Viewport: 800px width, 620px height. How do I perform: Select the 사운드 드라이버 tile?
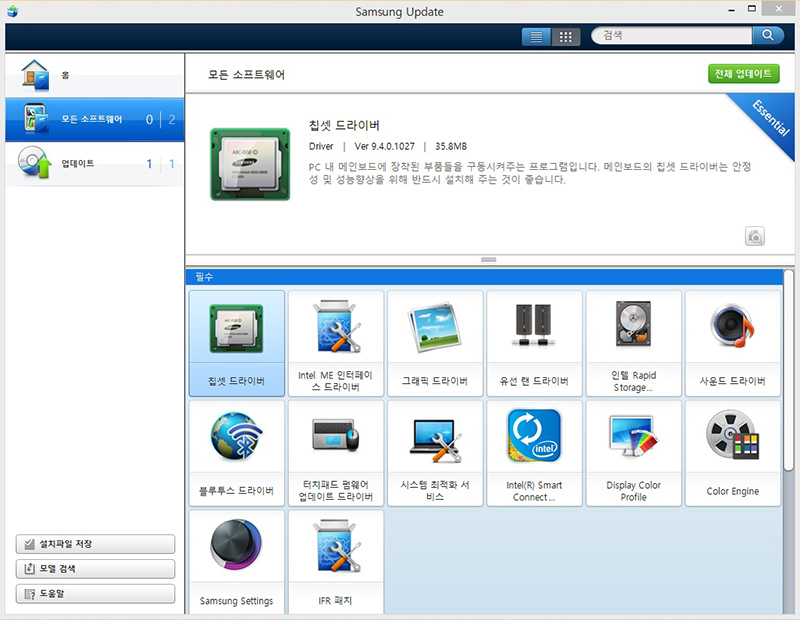(x=733, y=343)
